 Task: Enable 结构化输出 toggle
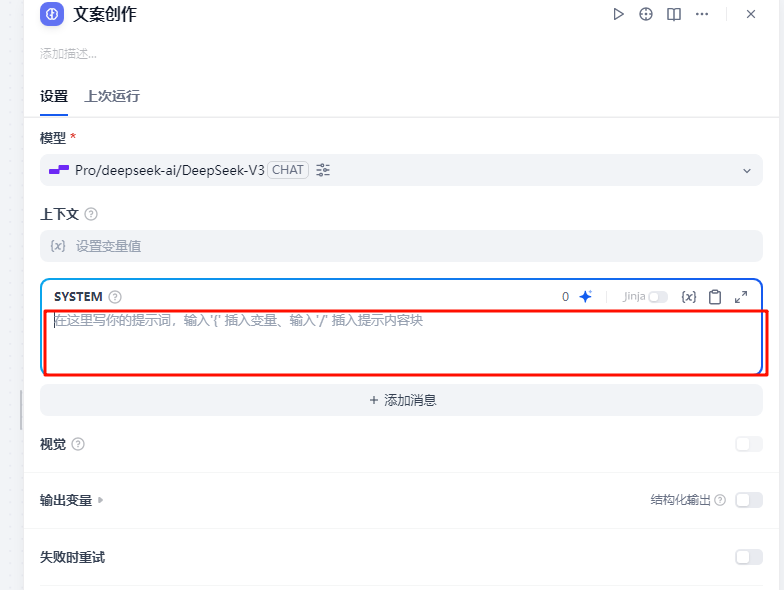pos(748,500)
